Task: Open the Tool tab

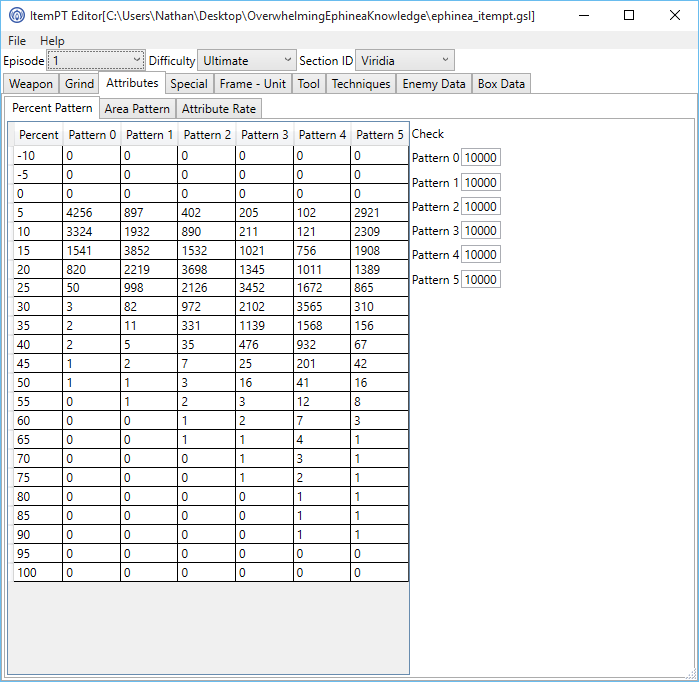Action: [308, 84]
